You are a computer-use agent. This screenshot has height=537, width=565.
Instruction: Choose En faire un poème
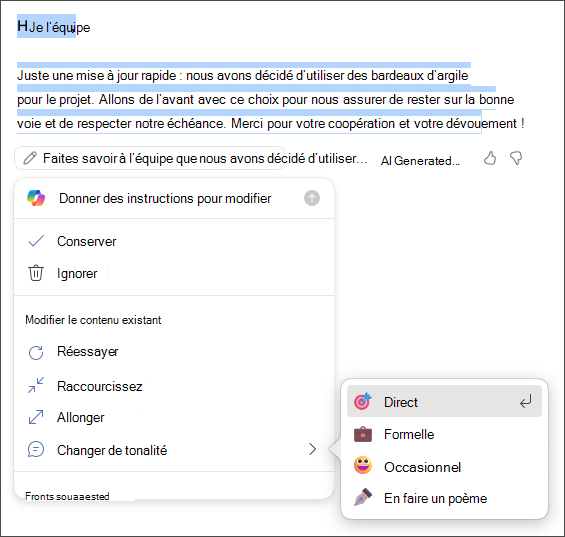pos(444,498)
